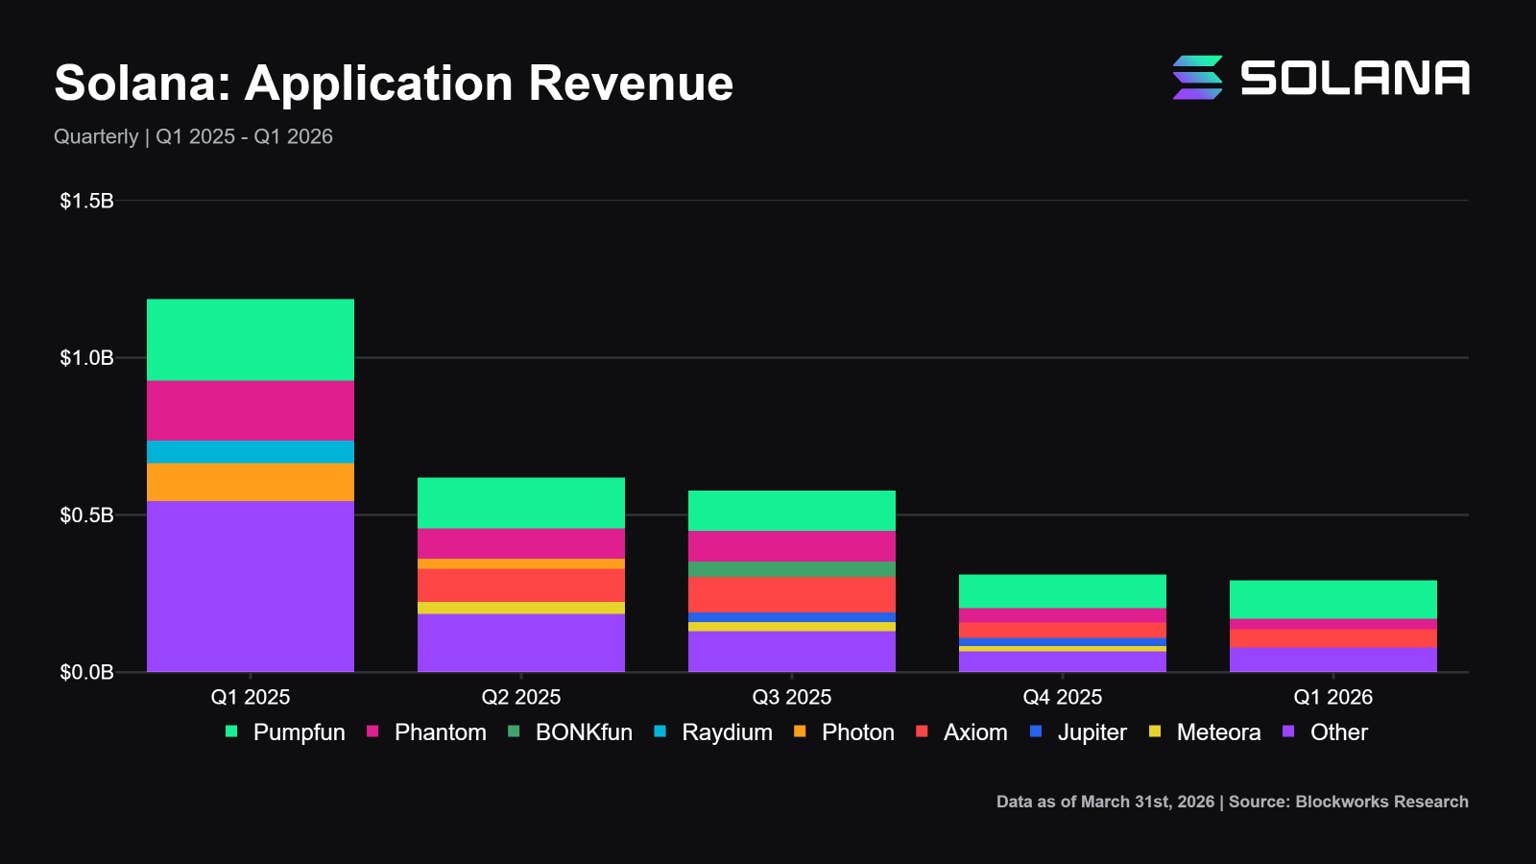Click the $1.0B y-axis label
The image size is (1536, 864).
pos(87,358)
